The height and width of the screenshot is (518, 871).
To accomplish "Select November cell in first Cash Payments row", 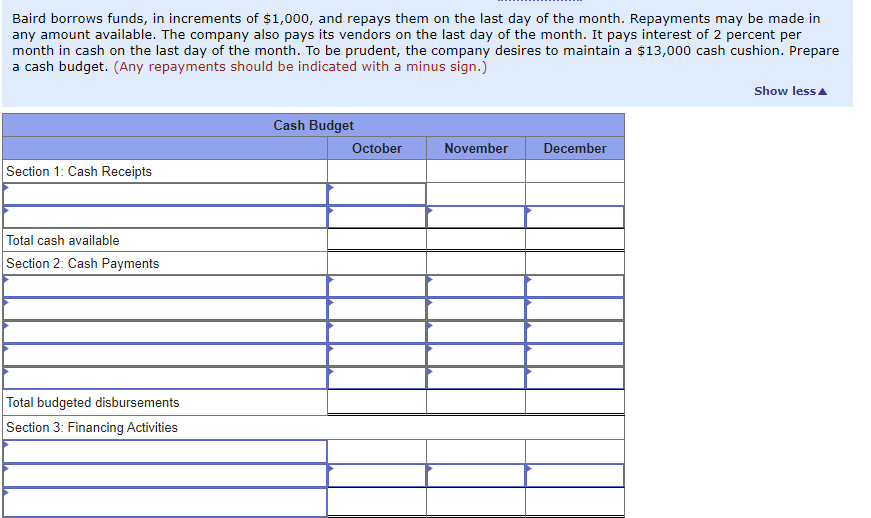I will pos(476,286).
